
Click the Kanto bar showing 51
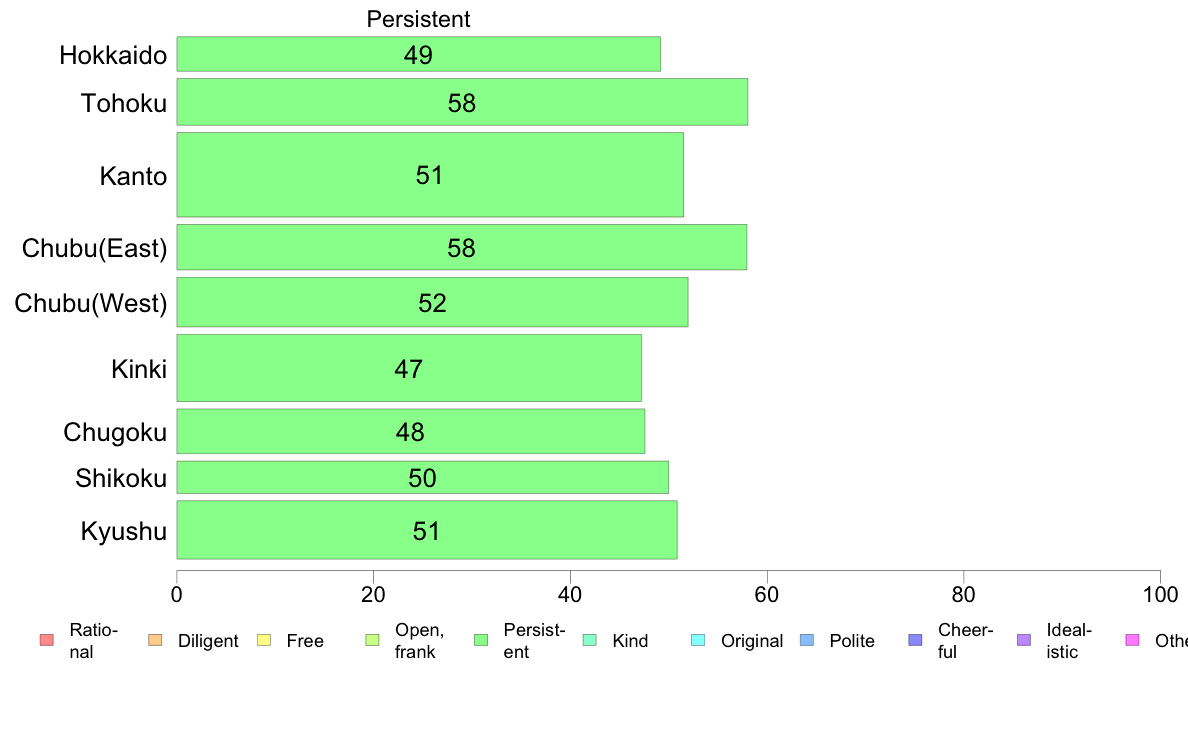point(430,174)
